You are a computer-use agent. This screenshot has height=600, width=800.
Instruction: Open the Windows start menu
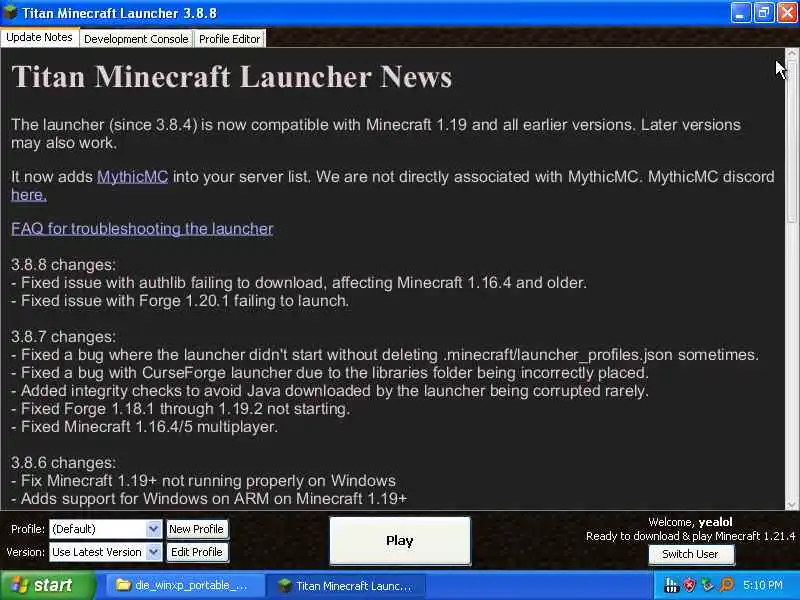[47, 585]
